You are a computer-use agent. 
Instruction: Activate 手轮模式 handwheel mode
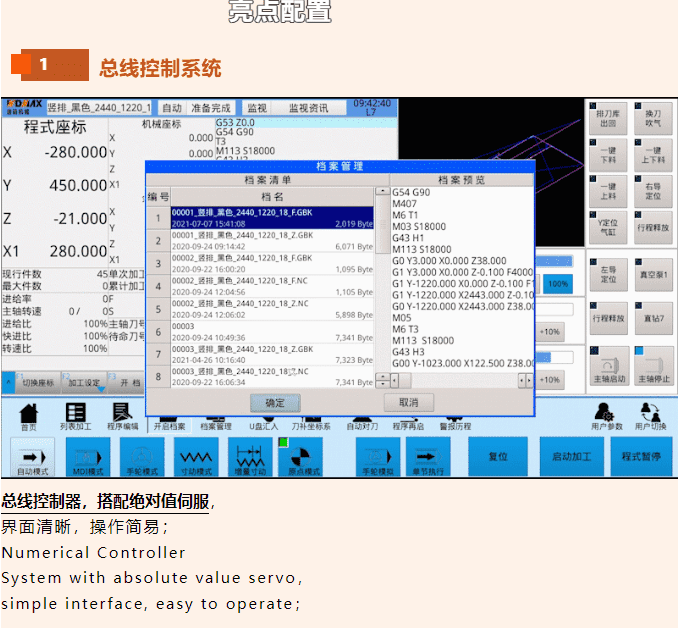pyautogui.click(x=142, y=457)
